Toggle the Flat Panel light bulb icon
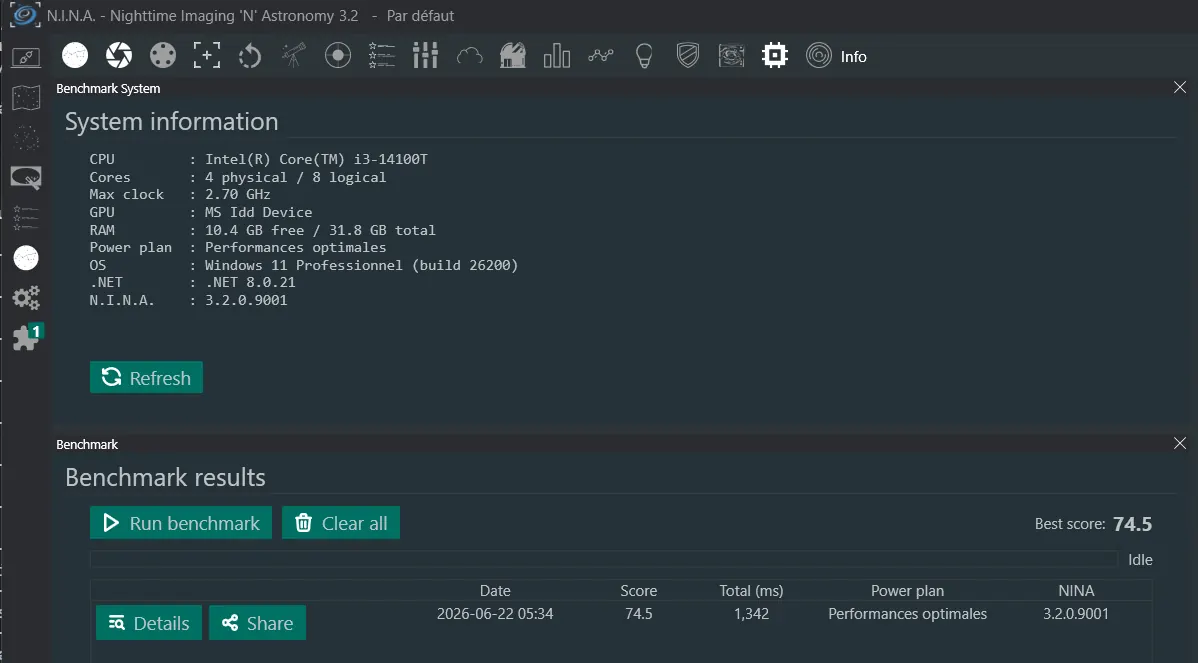The image size is (1198, 663). pyautogui.click(x=644, y=56)
